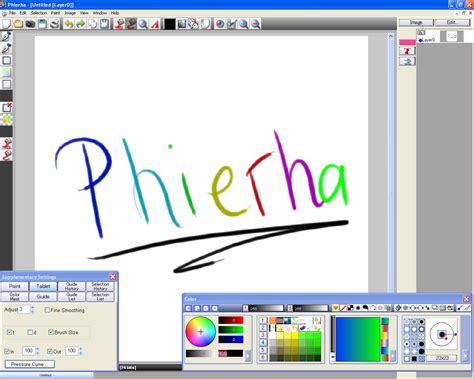Image resolution: width=474 pixels, height=379 pixels.
Task: Select the pen tool in the left toolbox
Action: click(6, 36)
